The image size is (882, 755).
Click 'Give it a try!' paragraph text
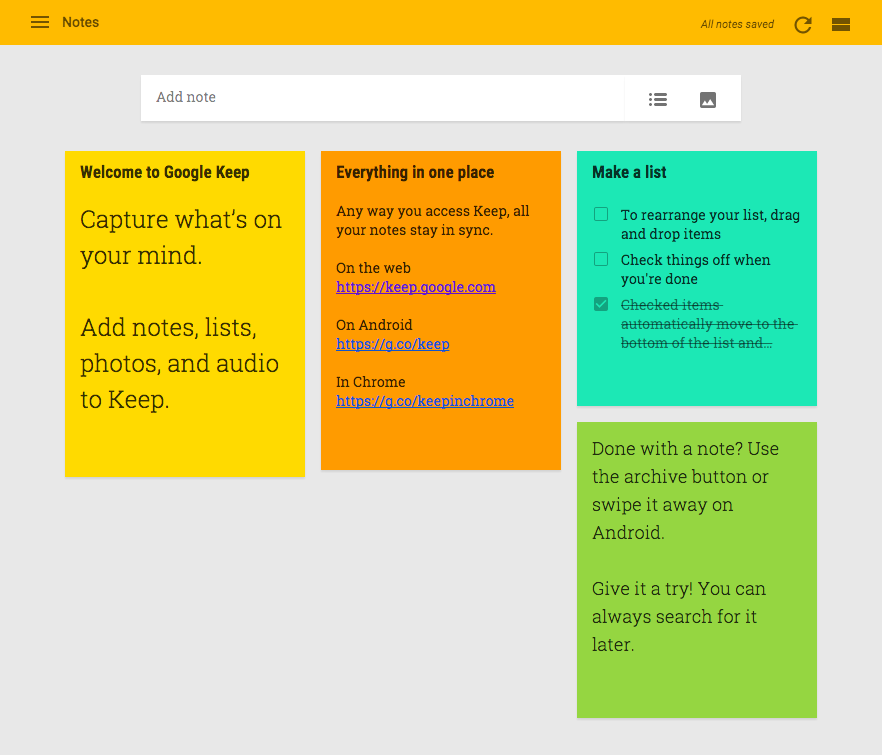pyautogui.click(x=678, y=617)
